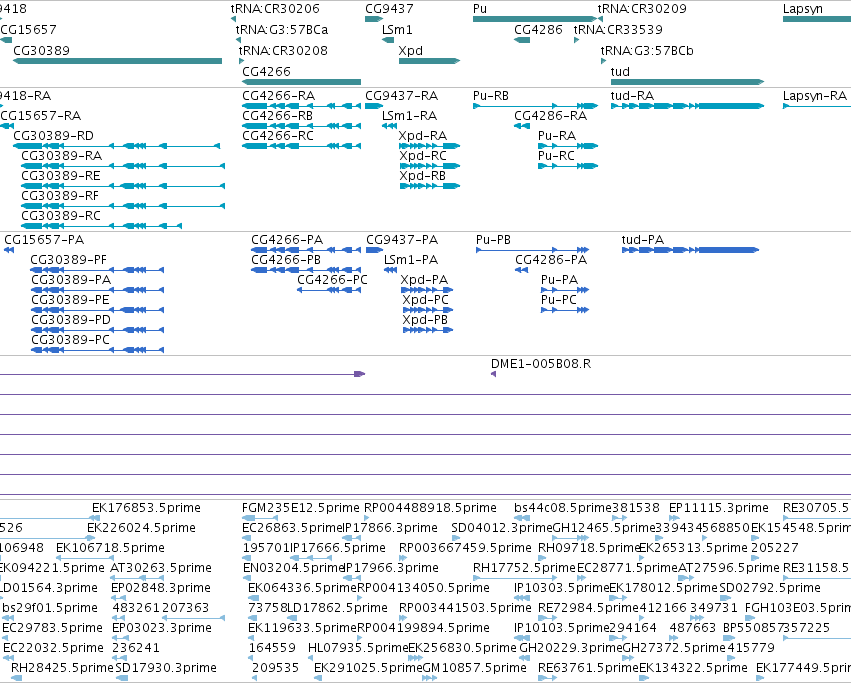Click the Xpd-RC transcript label

(423, 156)
